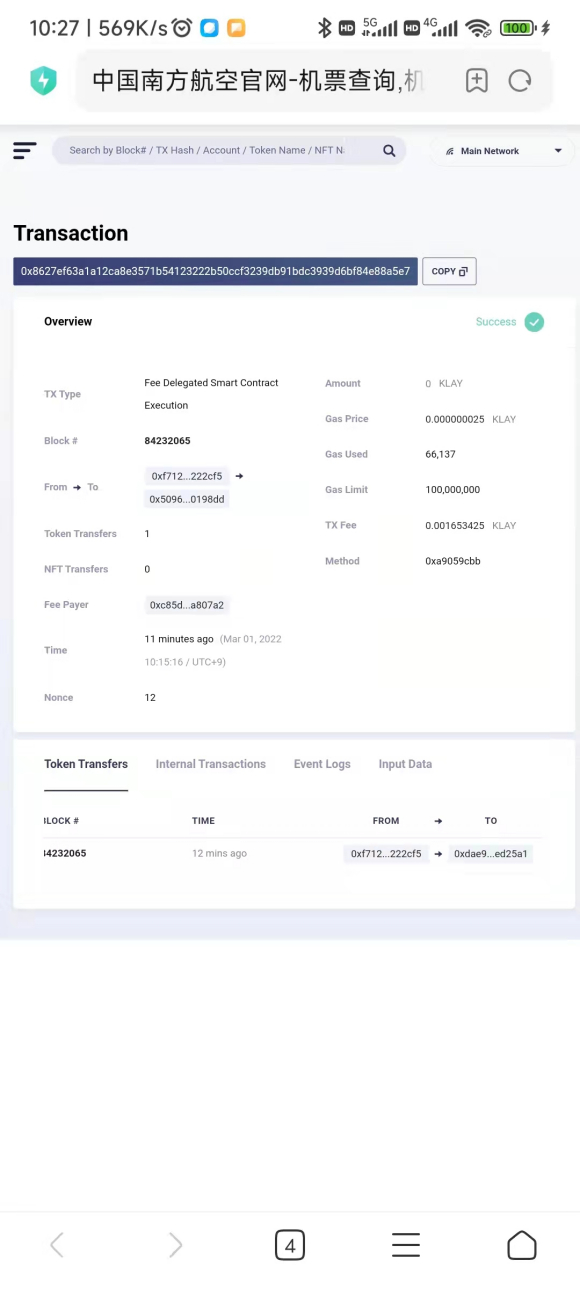Tap the browser address bar title
Viewport: 580px width, 1289px height.
(258, 81)
